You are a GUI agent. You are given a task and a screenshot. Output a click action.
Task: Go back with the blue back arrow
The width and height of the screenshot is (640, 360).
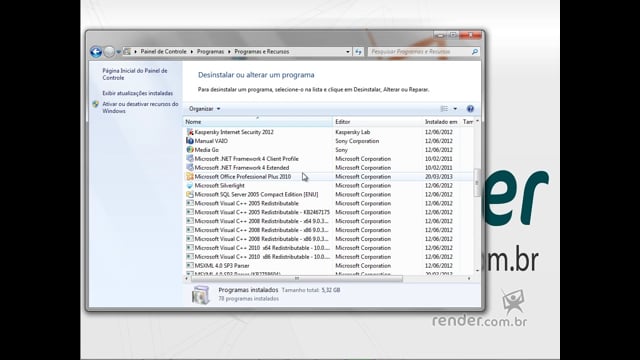pos(96,52)
